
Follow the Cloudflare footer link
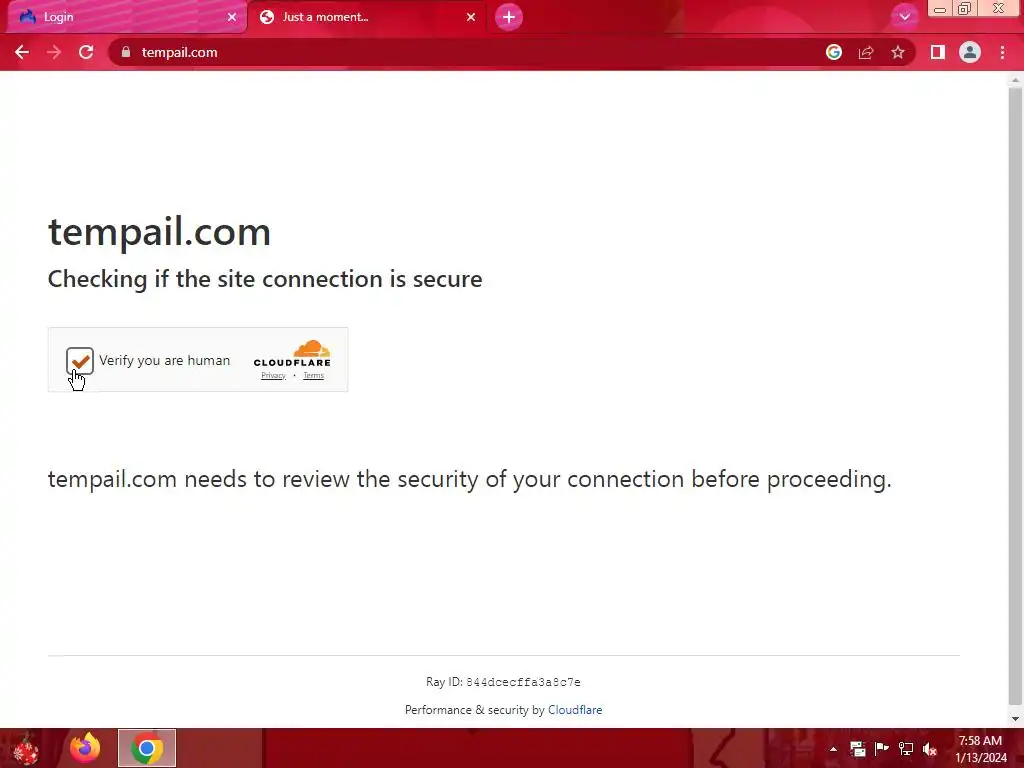pos(575,710)
